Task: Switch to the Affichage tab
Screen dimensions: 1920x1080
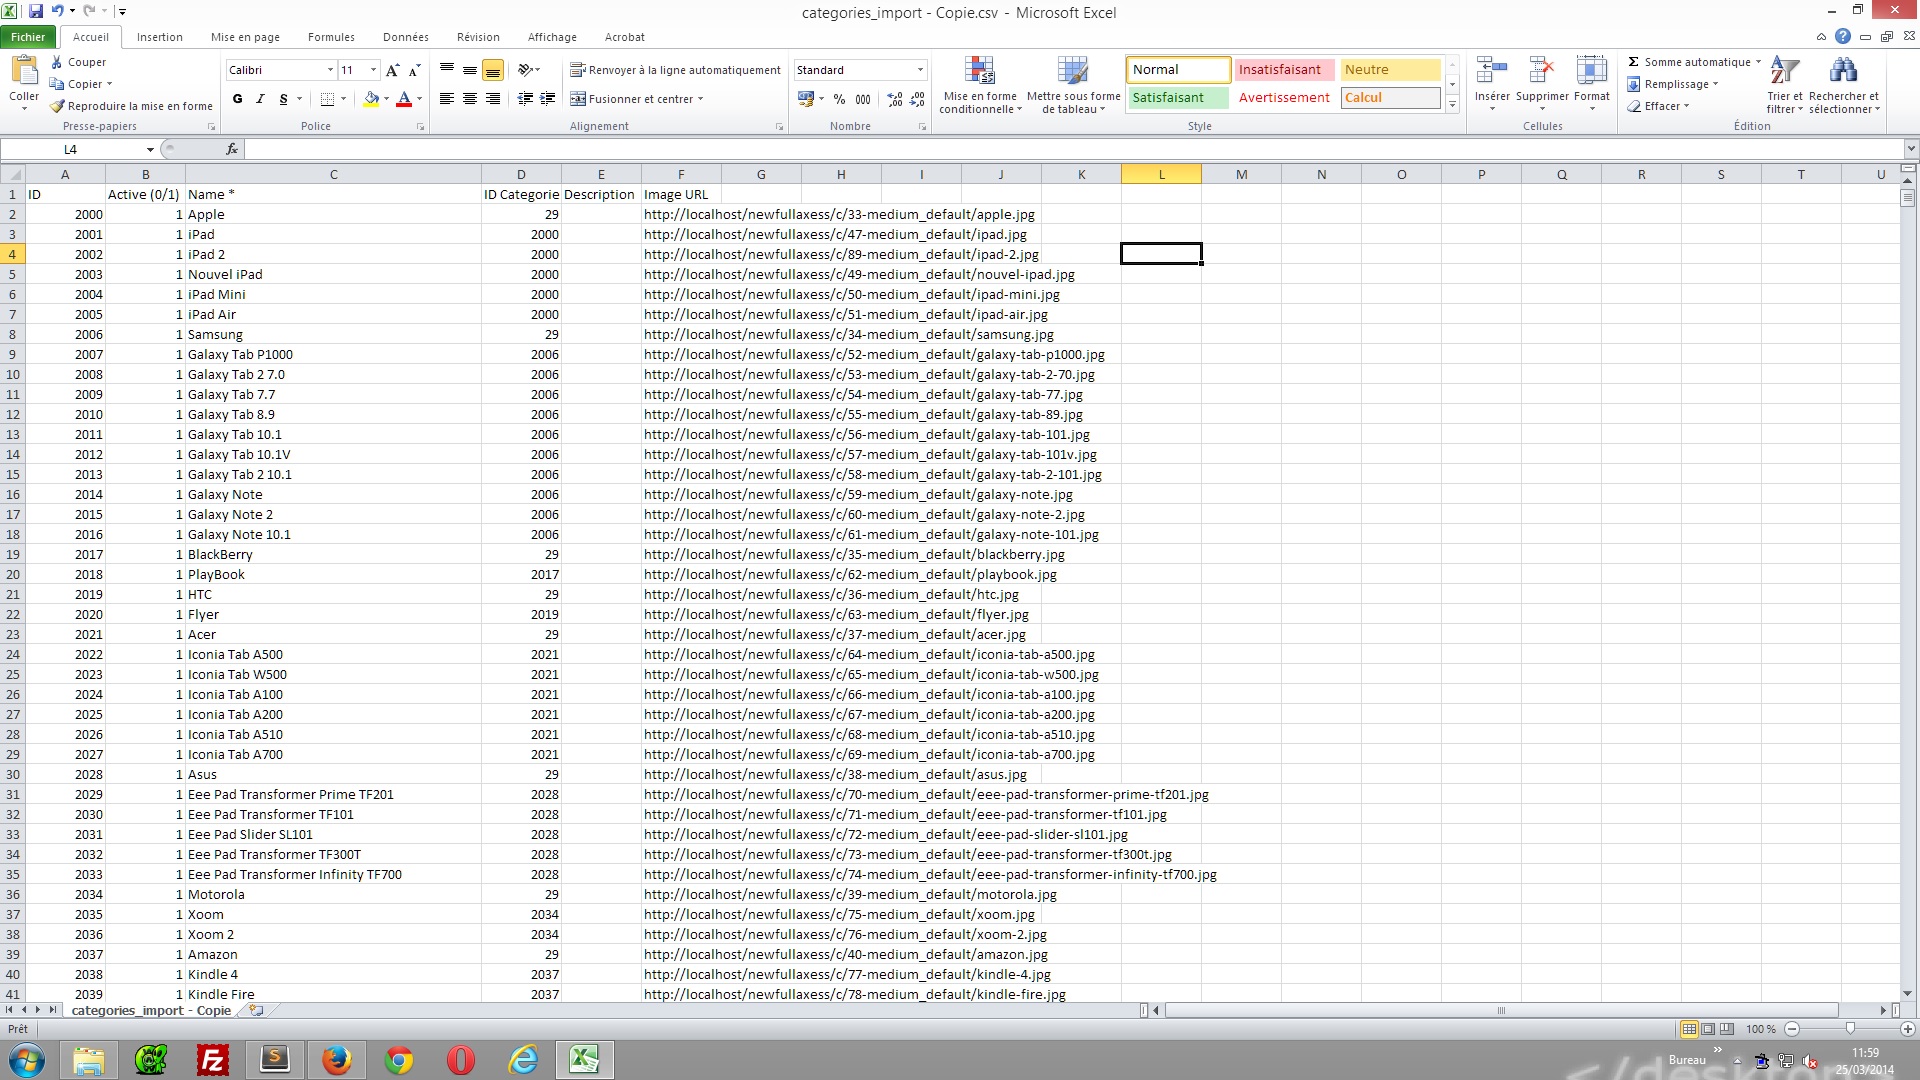Action: pyautogui.click(x=552, y=37)
